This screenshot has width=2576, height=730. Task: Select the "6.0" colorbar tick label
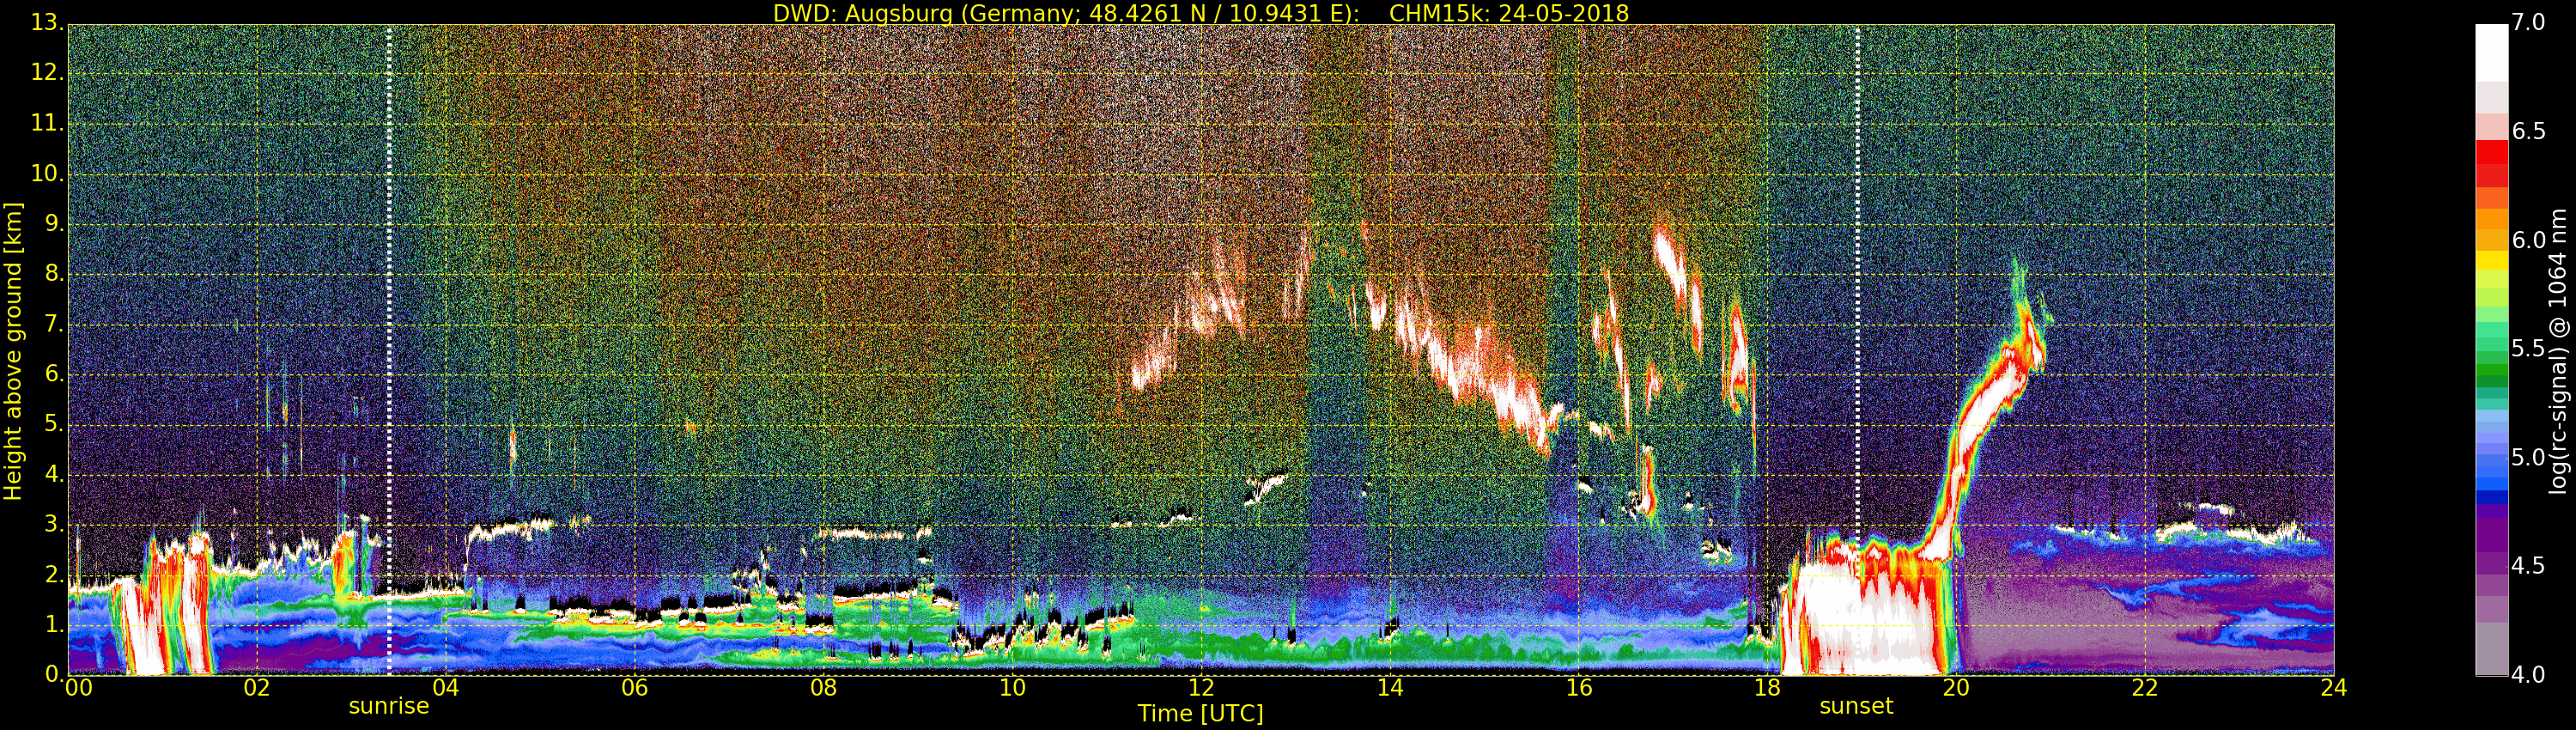tap(2530, 240)
